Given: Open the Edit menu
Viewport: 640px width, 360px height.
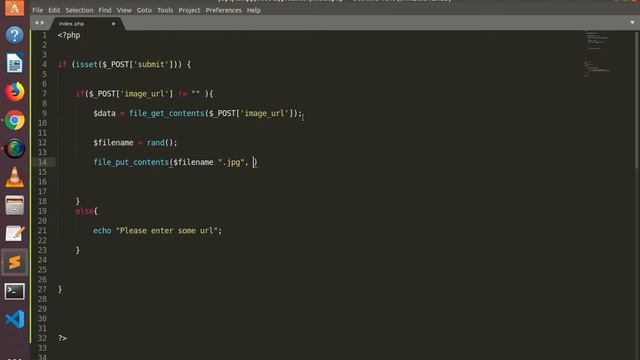Looking at the screenshot, I should click(x=54, y=10).
